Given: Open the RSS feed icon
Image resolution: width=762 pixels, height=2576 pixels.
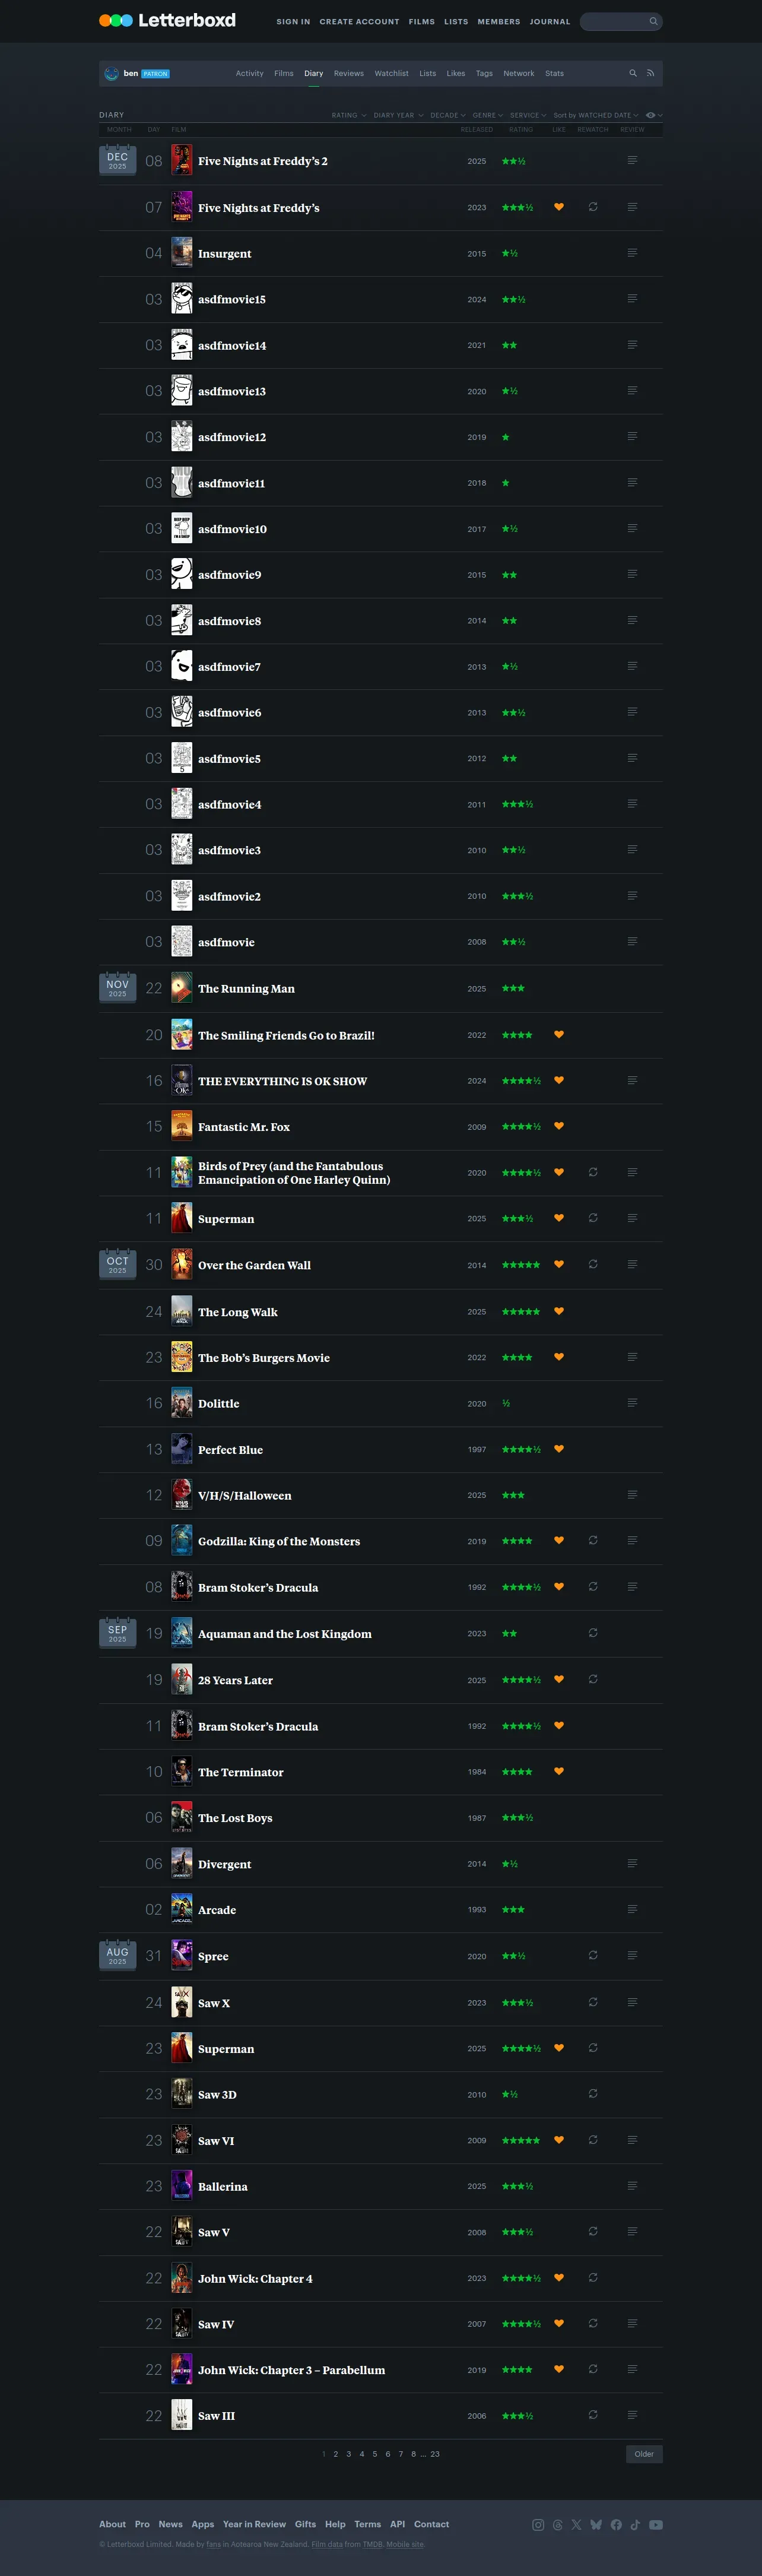Looking at the screenshot, I should pos(650,73).
